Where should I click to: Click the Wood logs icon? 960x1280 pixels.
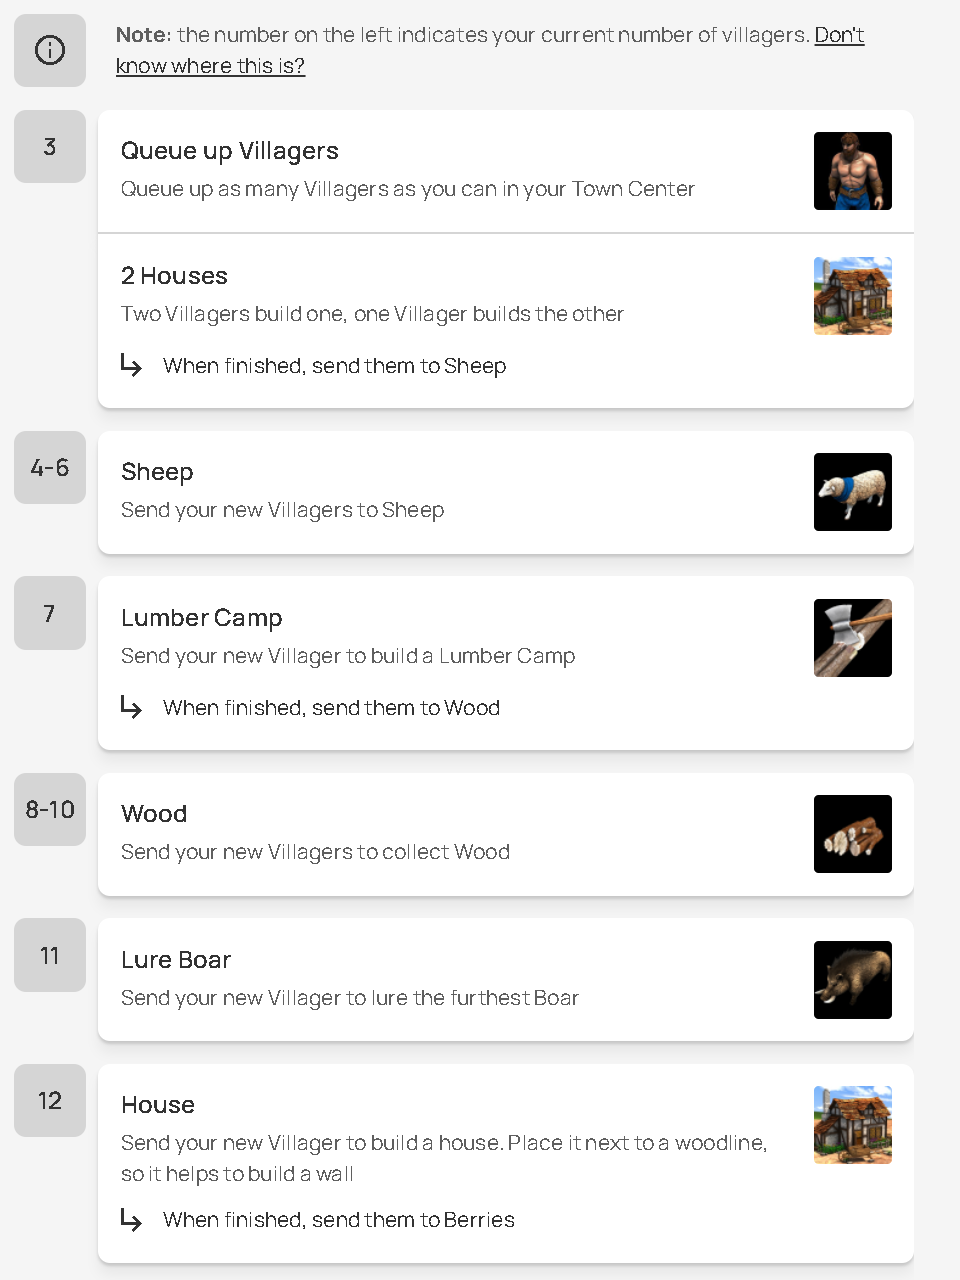pos(852,834)
